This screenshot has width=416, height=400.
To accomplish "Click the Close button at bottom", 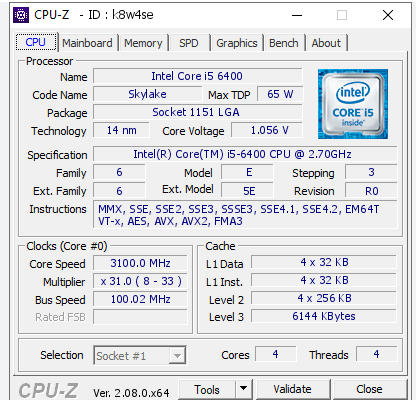I will tap(369, 389).
